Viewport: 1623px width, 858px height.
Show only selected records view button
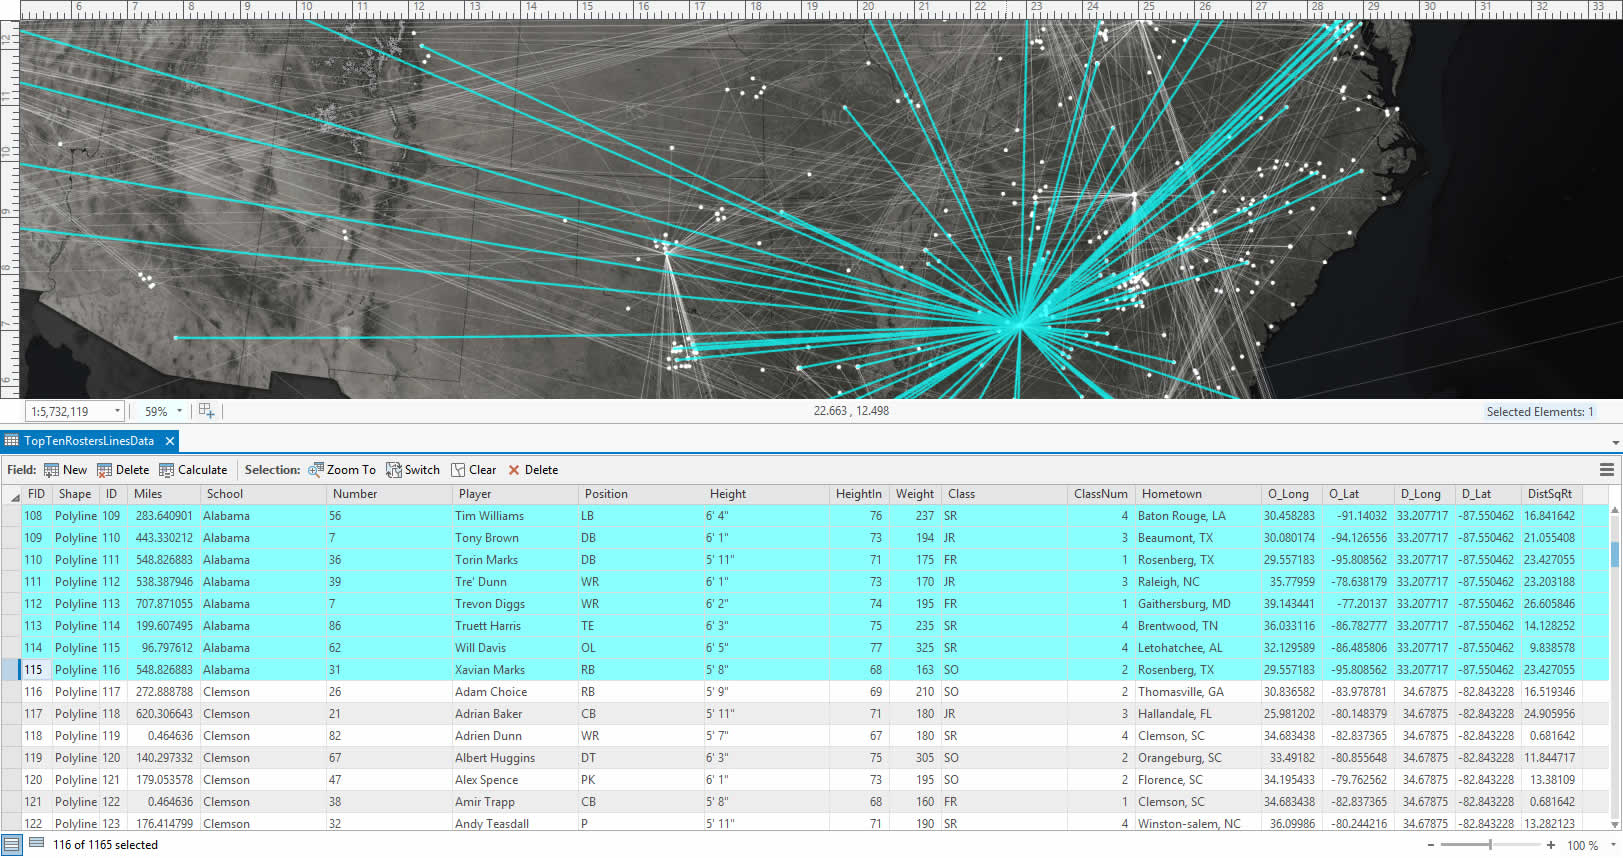37,844
